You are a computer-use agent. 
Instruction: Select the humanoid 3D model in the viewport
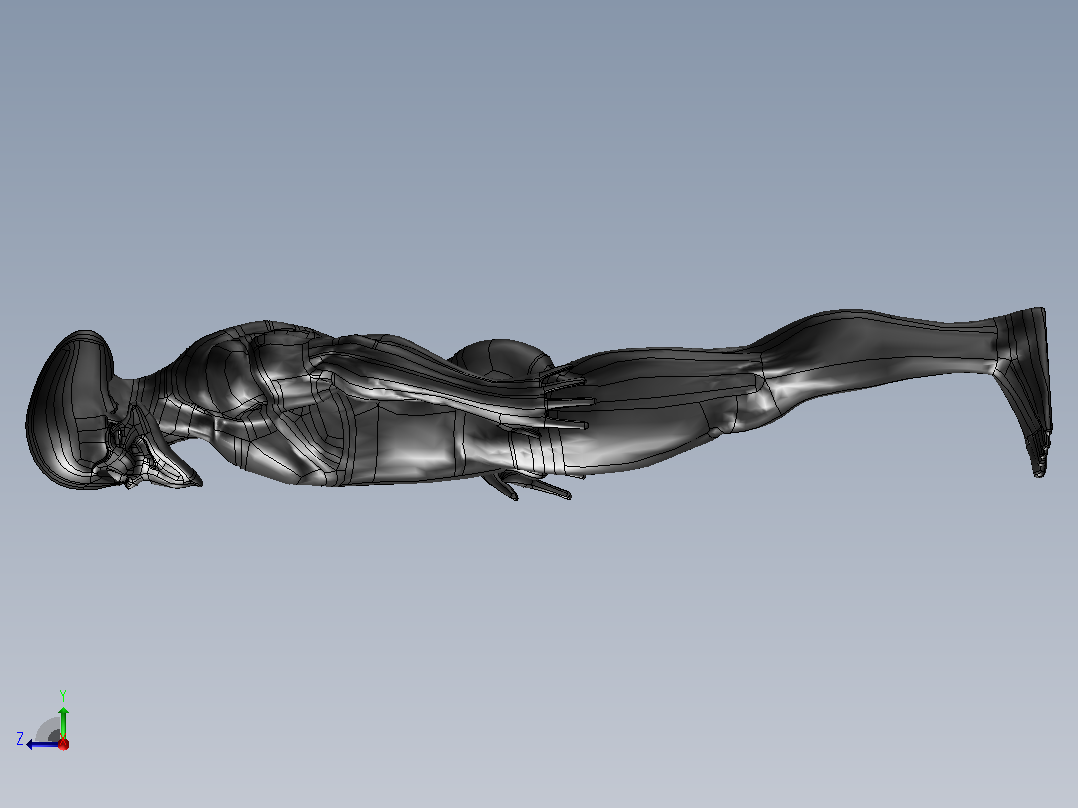pos(539,403)
